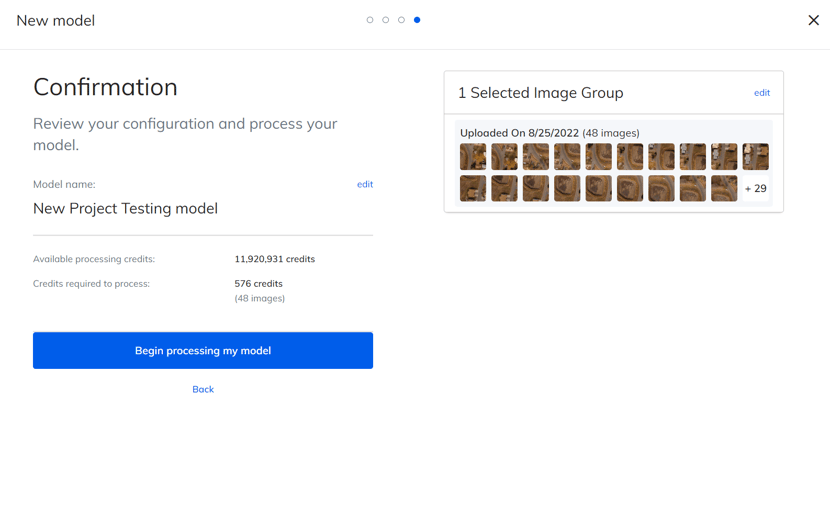Show the +29 remaining images

point(755,188)
